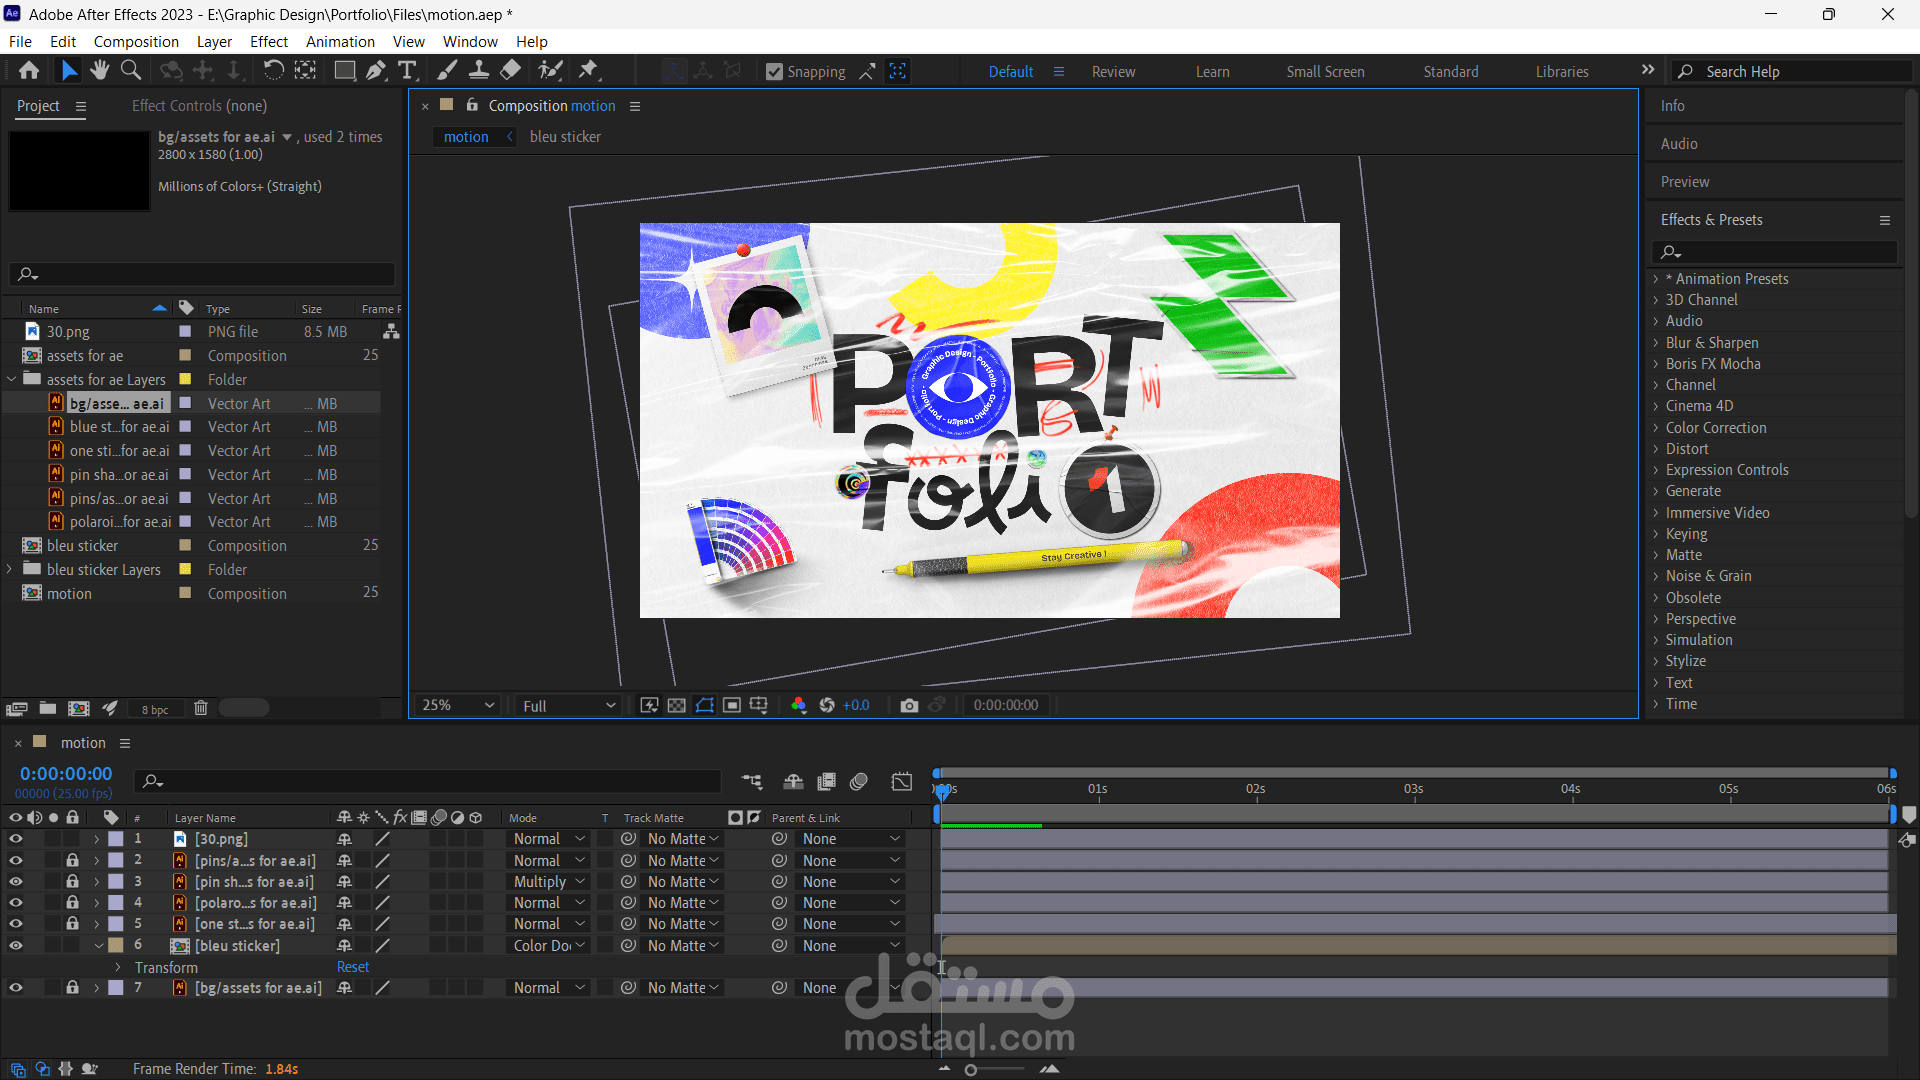This screenshot has width=1920, height=1080.
Task: Select the Rectangle shape tool
Action: pyautogui.click(x=344, y=70)
